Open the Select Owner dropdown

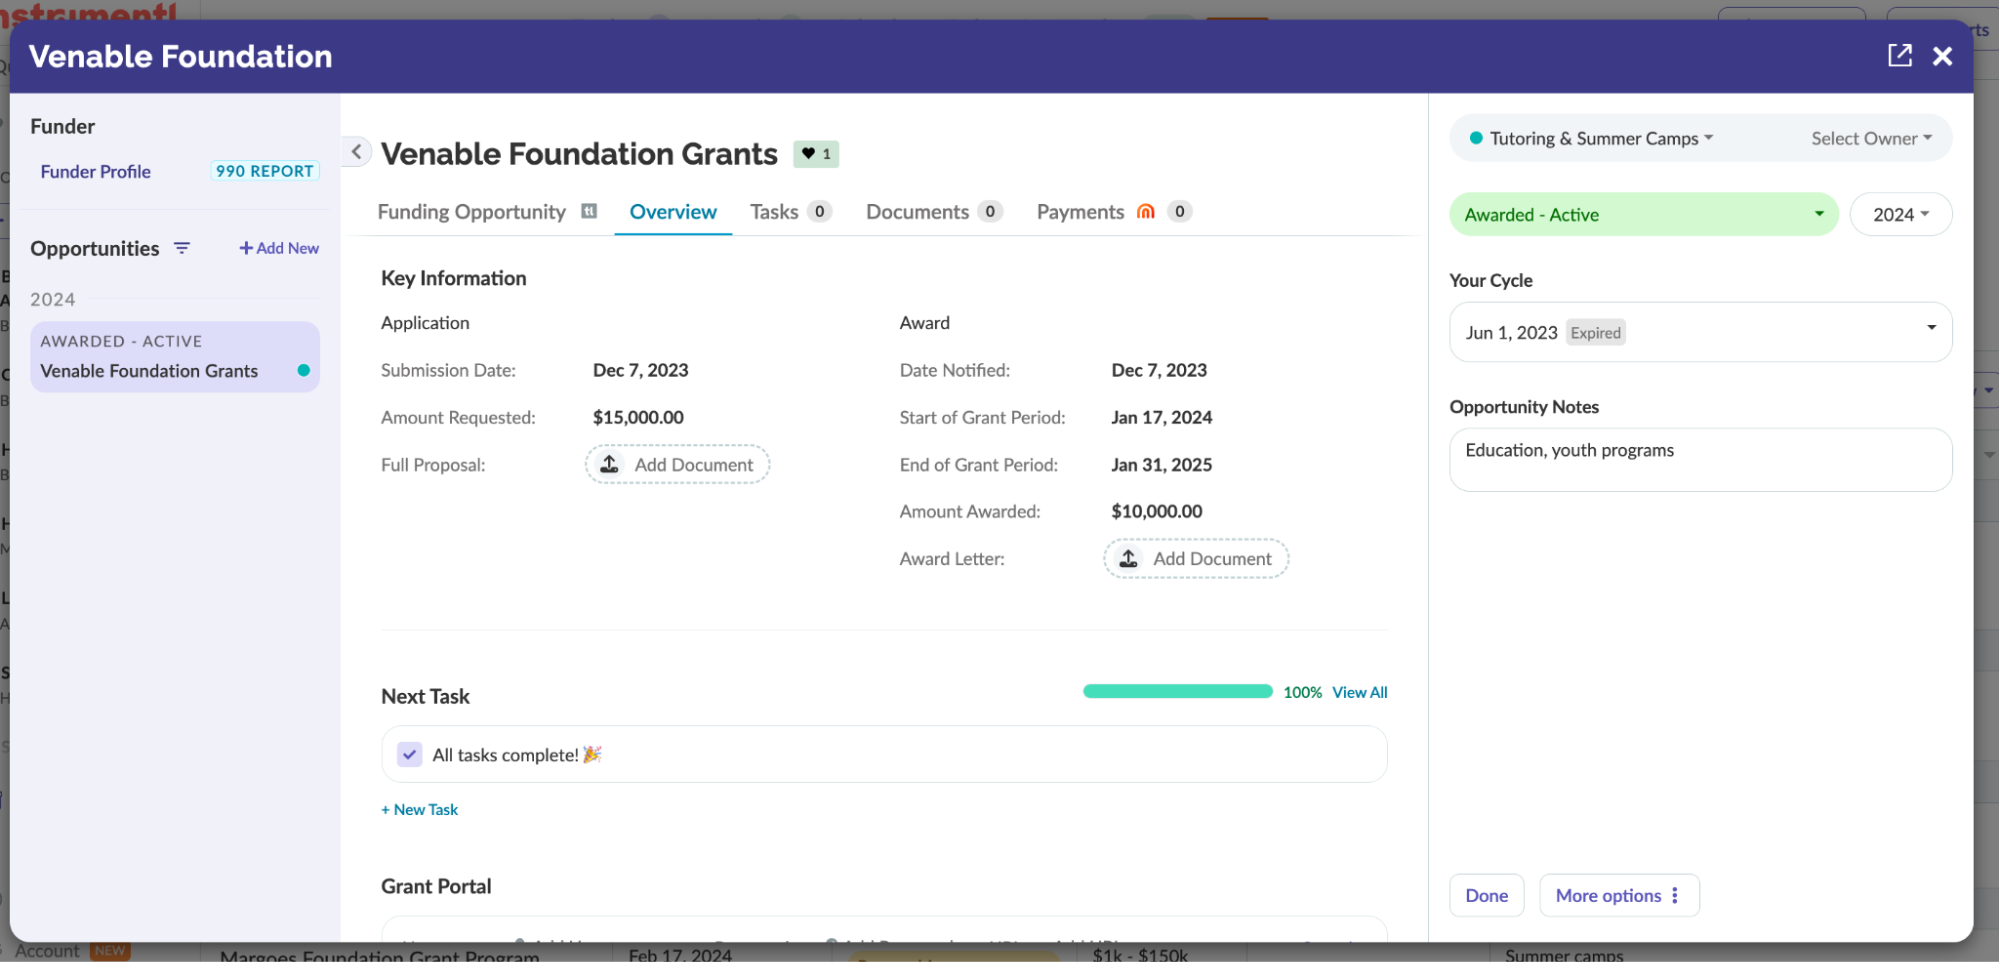coord(1871,138)
